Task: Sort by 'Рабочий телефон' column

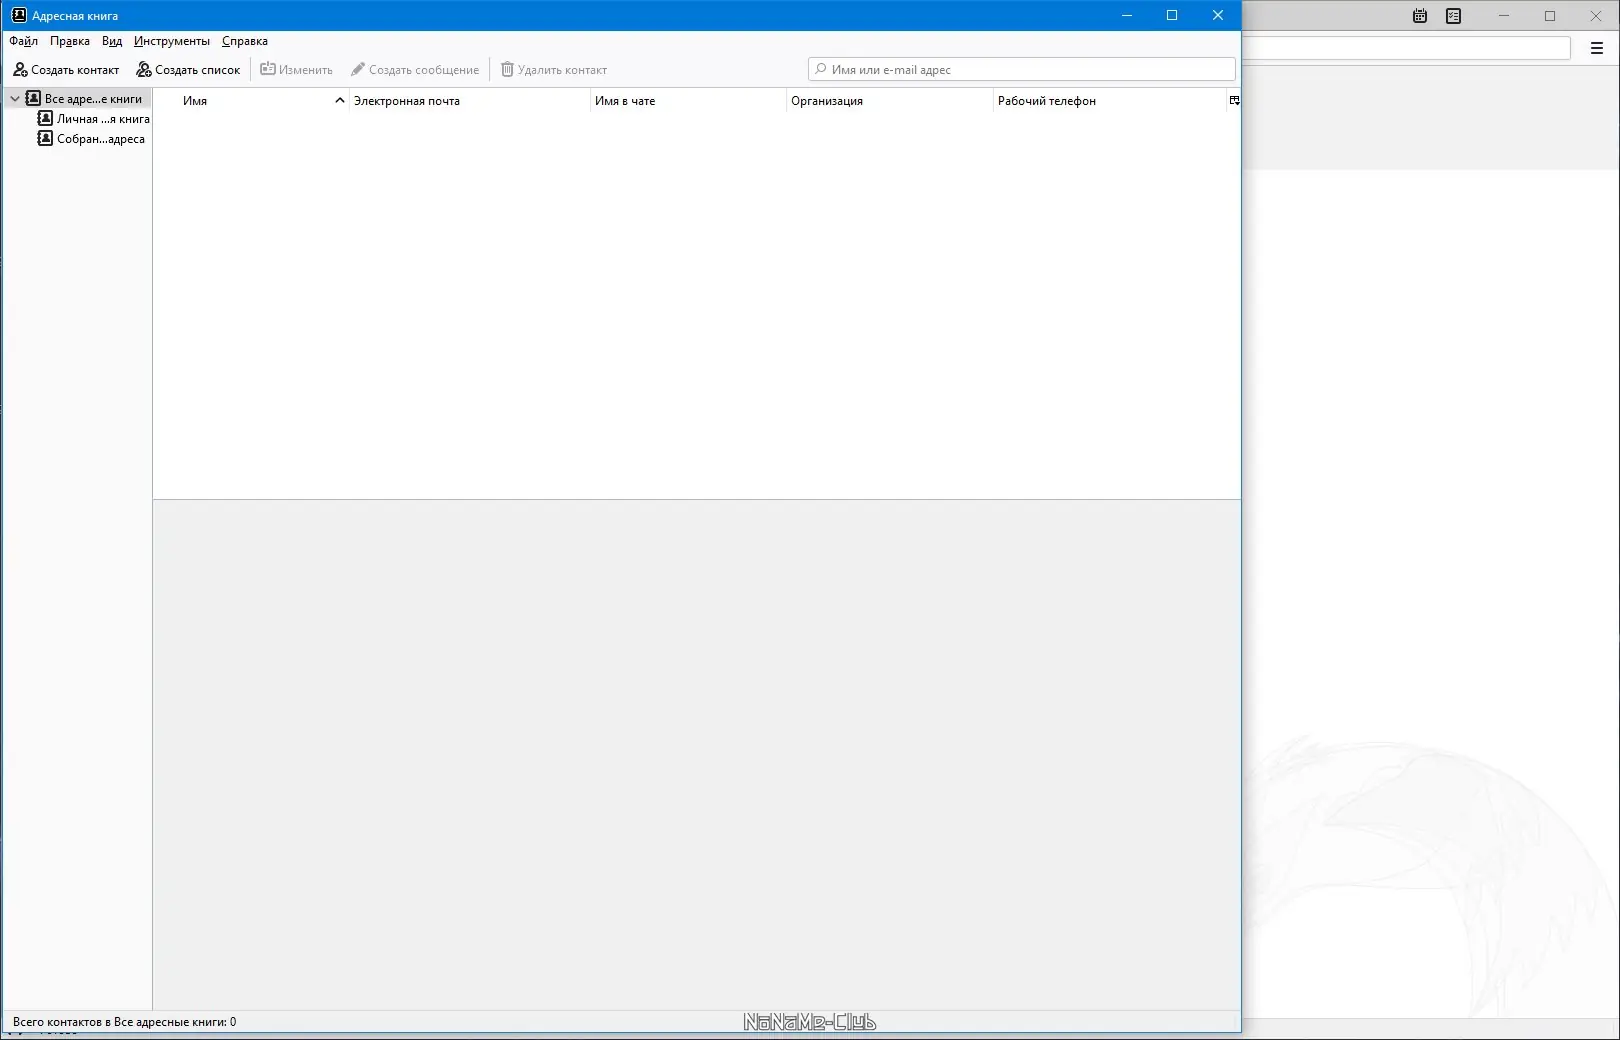Action: [x=1110, y=100]
